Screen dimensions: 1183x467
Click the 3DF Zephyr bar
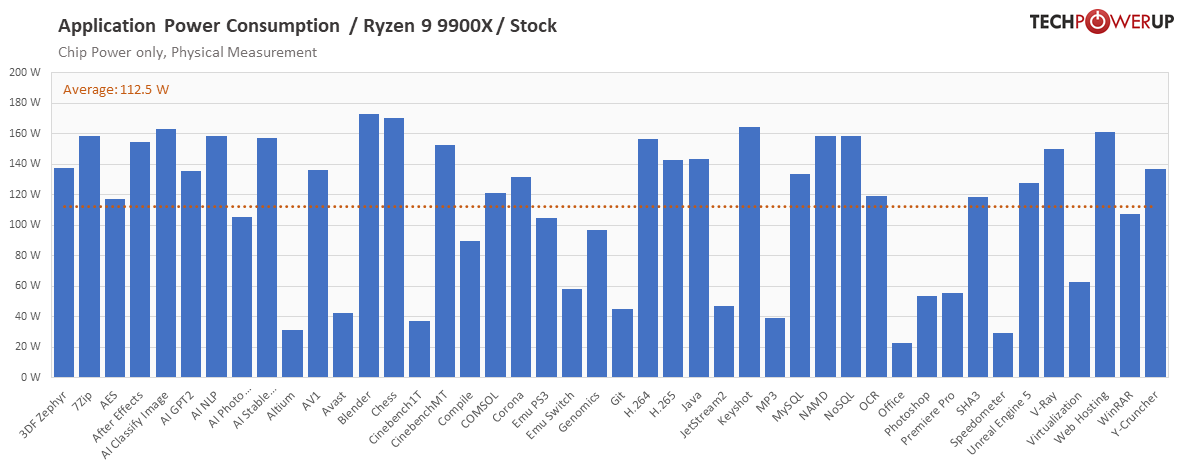64,273
